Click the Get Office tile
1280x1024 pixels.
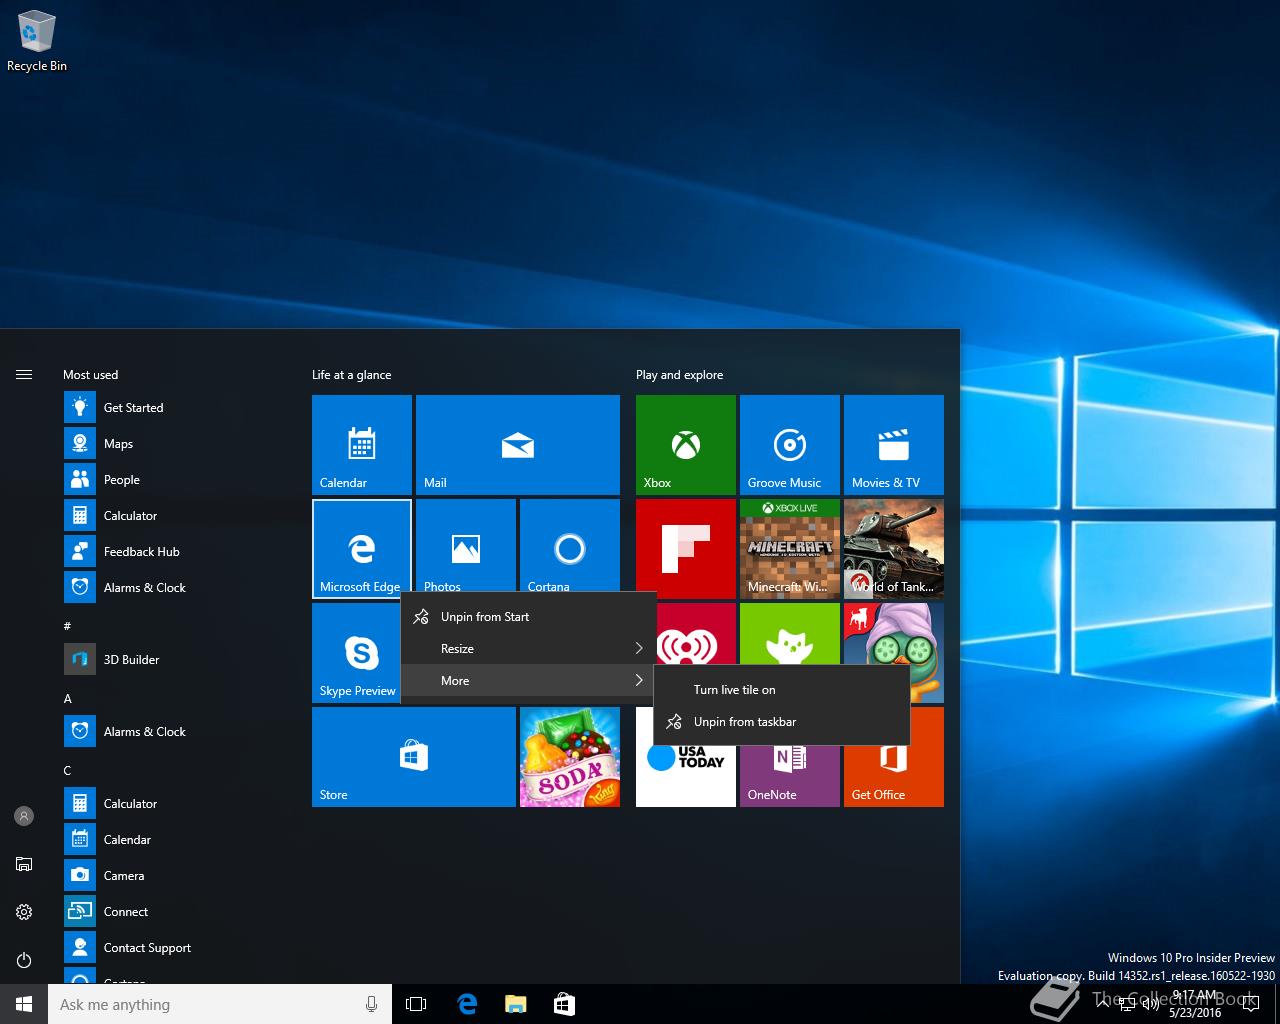(894, 776)
